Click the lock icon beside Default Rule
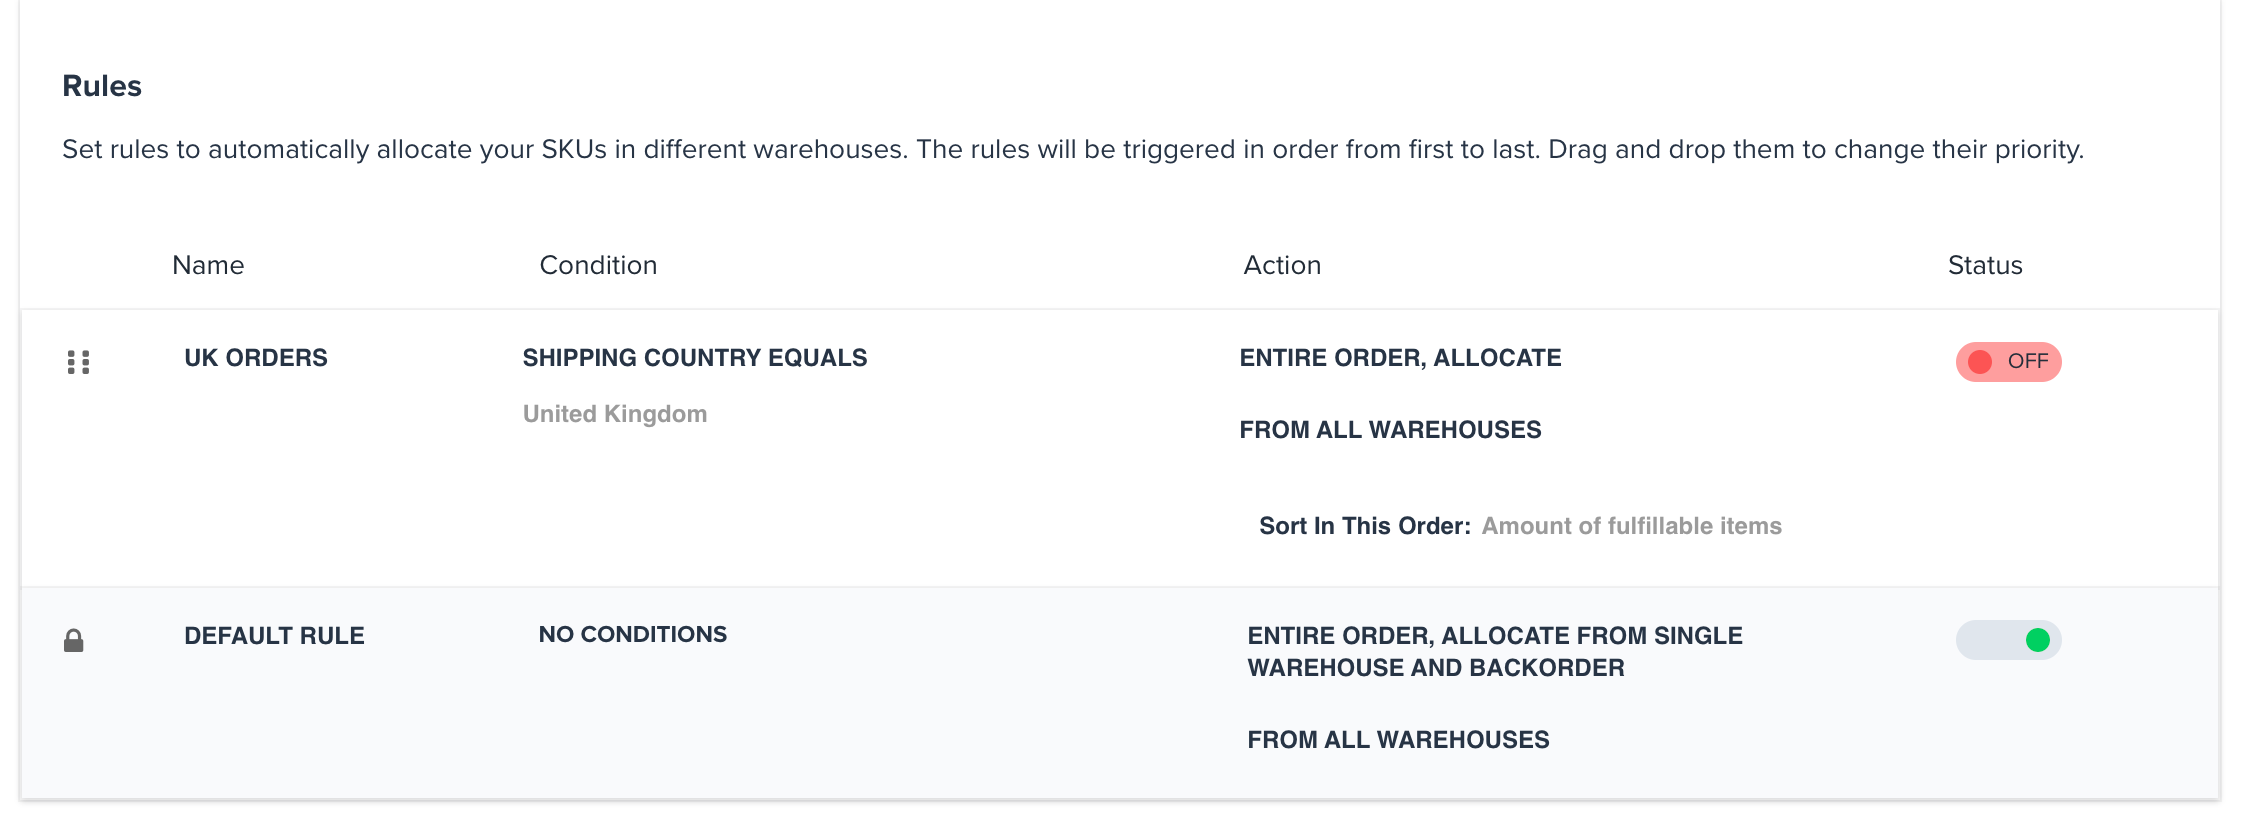The image size is (2254, 832). [74, 640]
